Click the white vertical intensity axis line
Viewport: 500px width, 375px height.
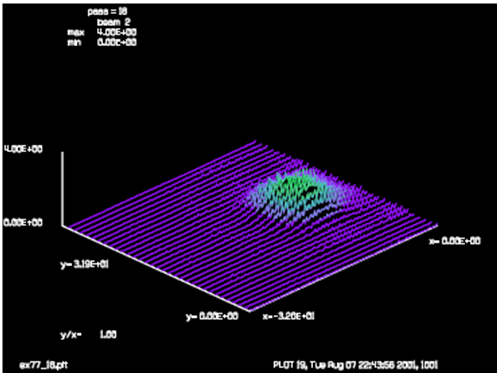pos(62,189)
